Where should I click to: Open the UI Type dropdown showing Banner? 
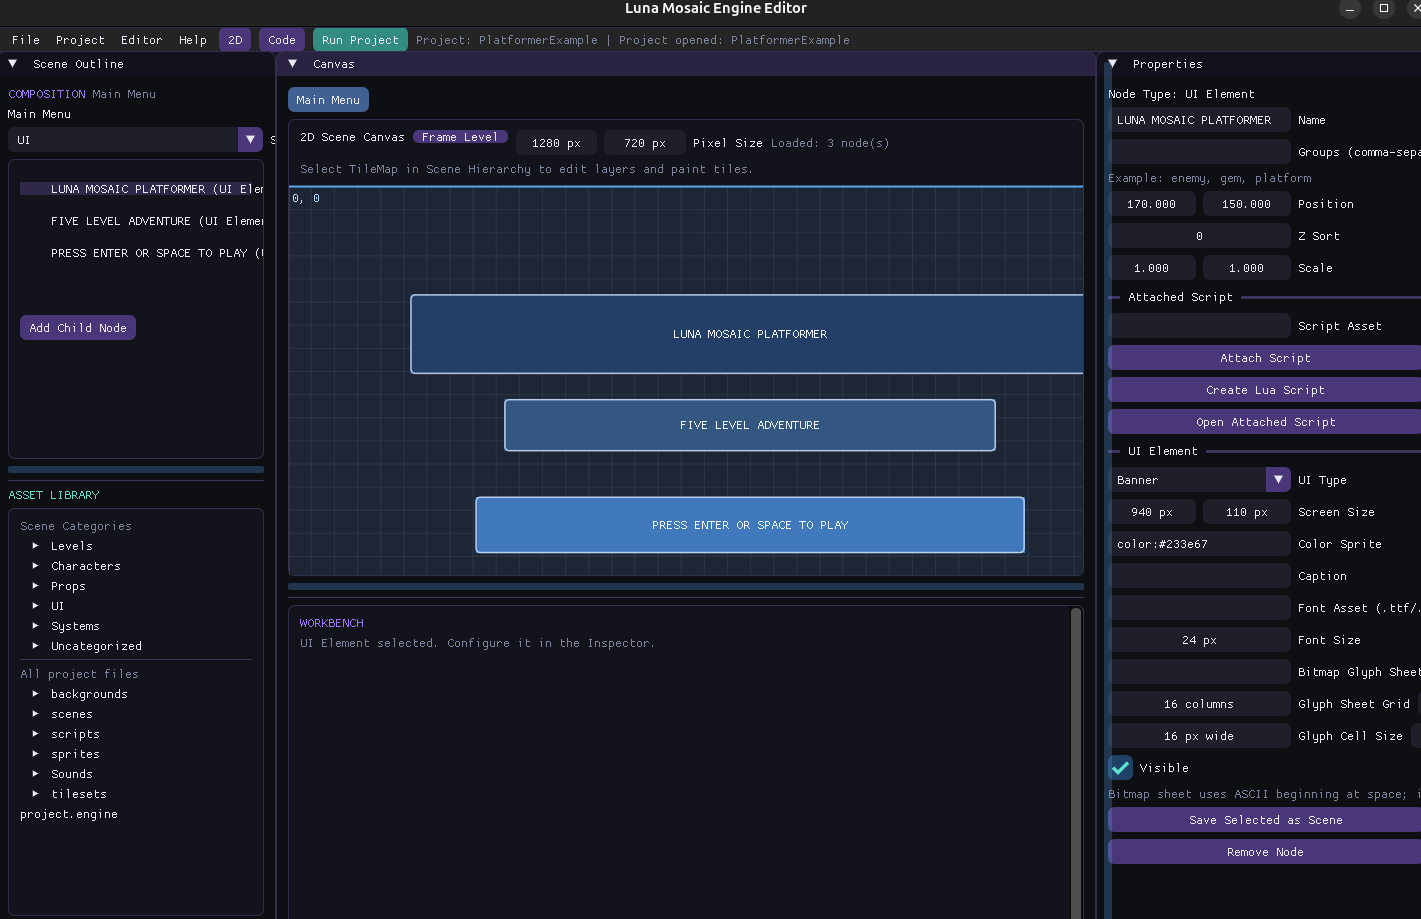[1200, 480]
